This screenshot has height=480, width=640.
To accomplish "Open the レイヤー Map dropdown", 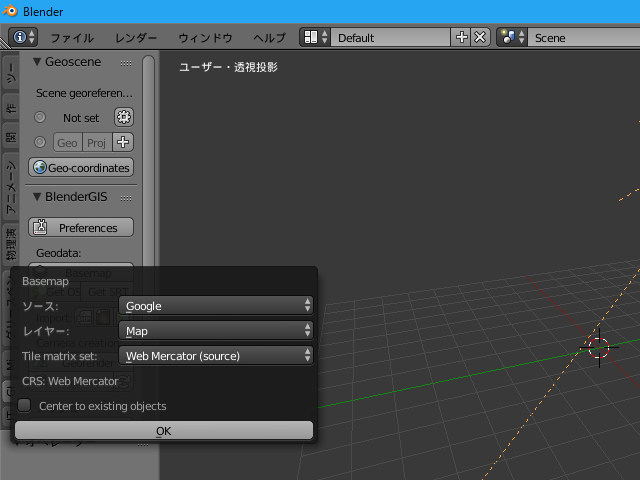I will tap(216, 331).
